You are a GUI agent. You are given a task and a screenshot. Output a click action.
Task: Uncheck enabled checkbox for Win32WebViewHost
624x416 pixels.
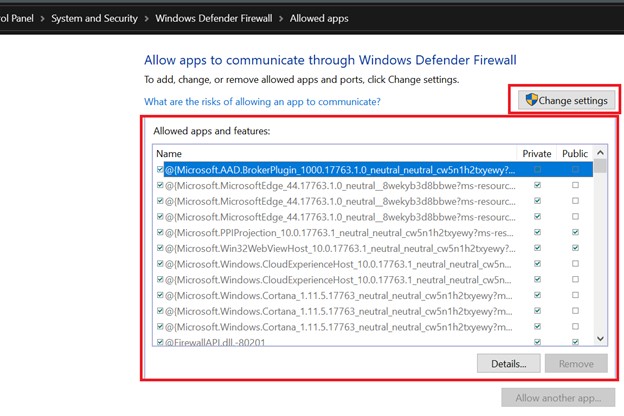[160, 248]
